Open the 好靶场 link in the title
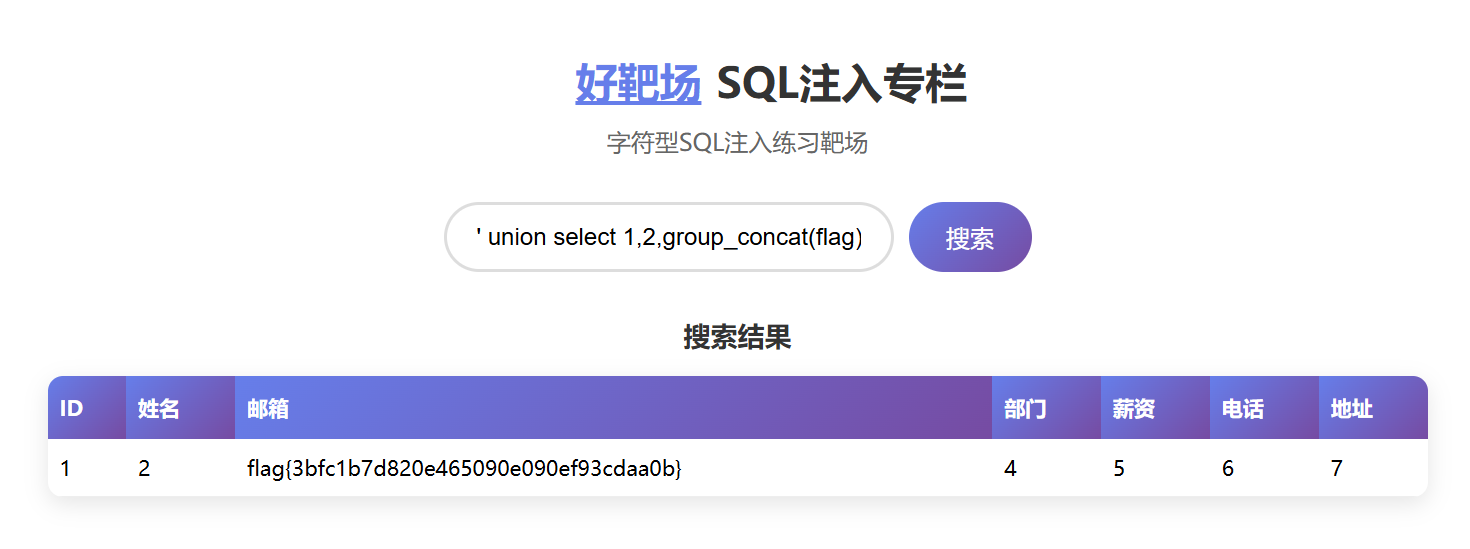Screen dimensions: 1470x549 point(638,84)
